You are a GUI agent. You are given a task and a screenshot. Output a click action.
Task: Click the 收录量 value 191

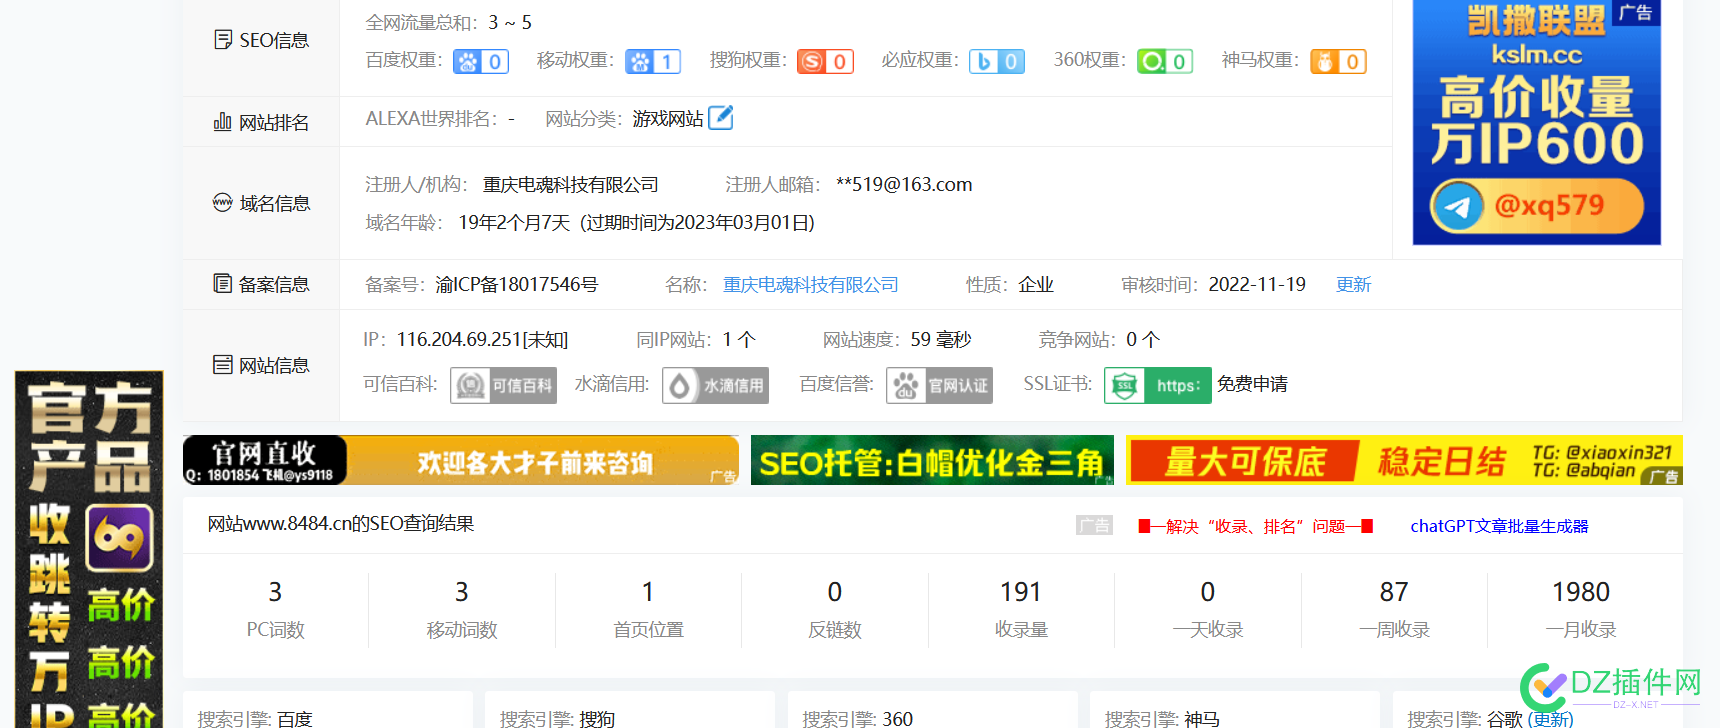(1021, 592)
